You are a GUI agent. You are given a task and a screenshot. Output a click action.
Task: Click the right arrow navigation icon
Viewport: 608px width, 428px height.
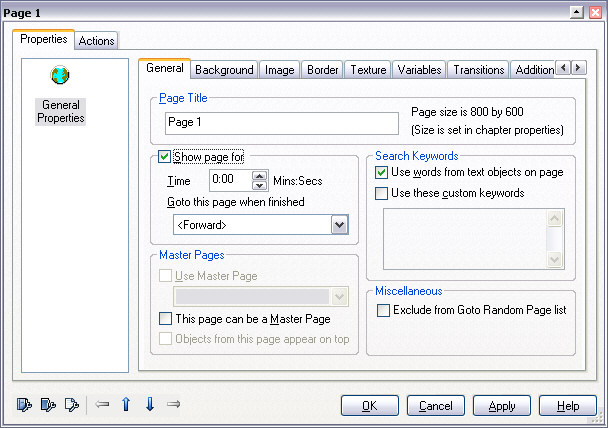pos(173,404)
